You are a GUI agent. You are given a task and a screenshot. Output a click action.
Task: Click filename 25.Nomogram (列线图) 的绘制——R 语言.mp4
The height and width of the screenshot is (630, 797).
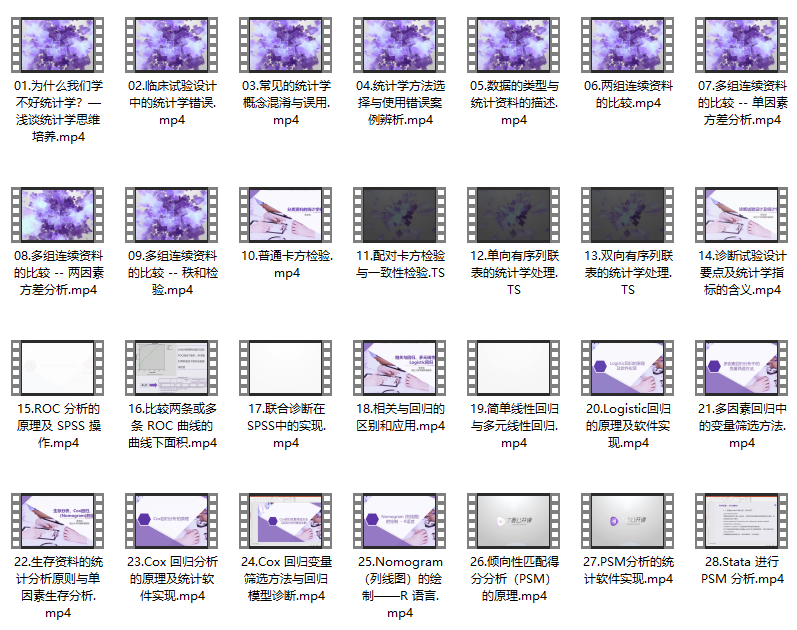pyautogui.click(x=400, y=587)
